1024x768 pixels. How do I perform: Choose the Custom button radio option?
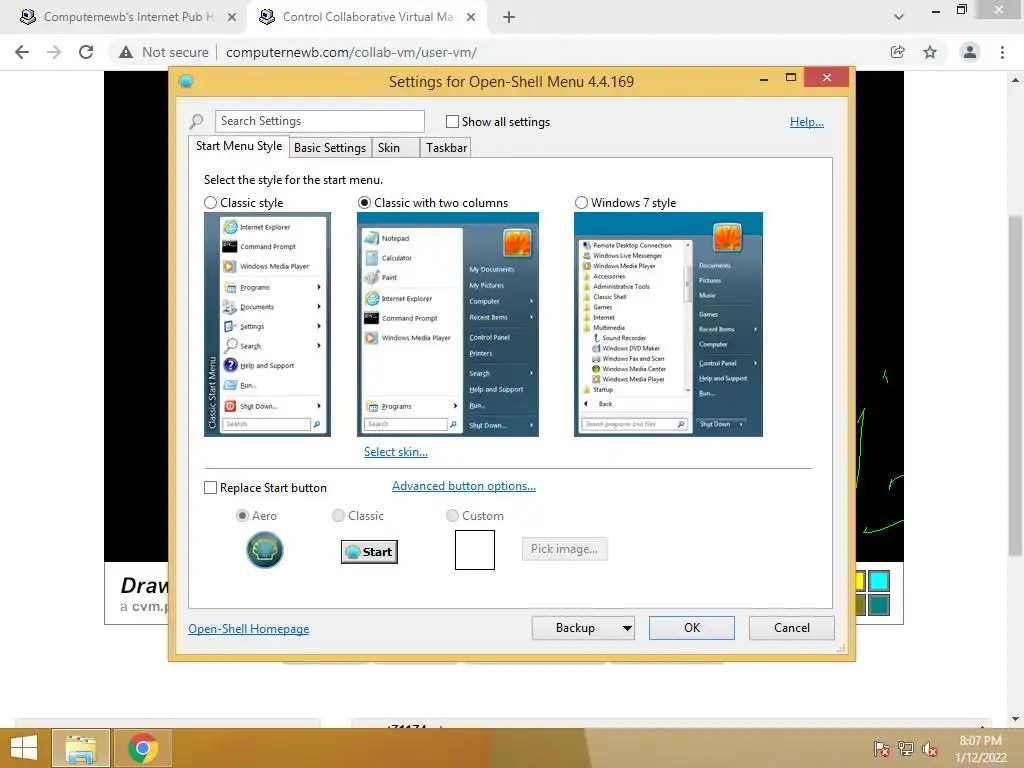click(452, 516)
